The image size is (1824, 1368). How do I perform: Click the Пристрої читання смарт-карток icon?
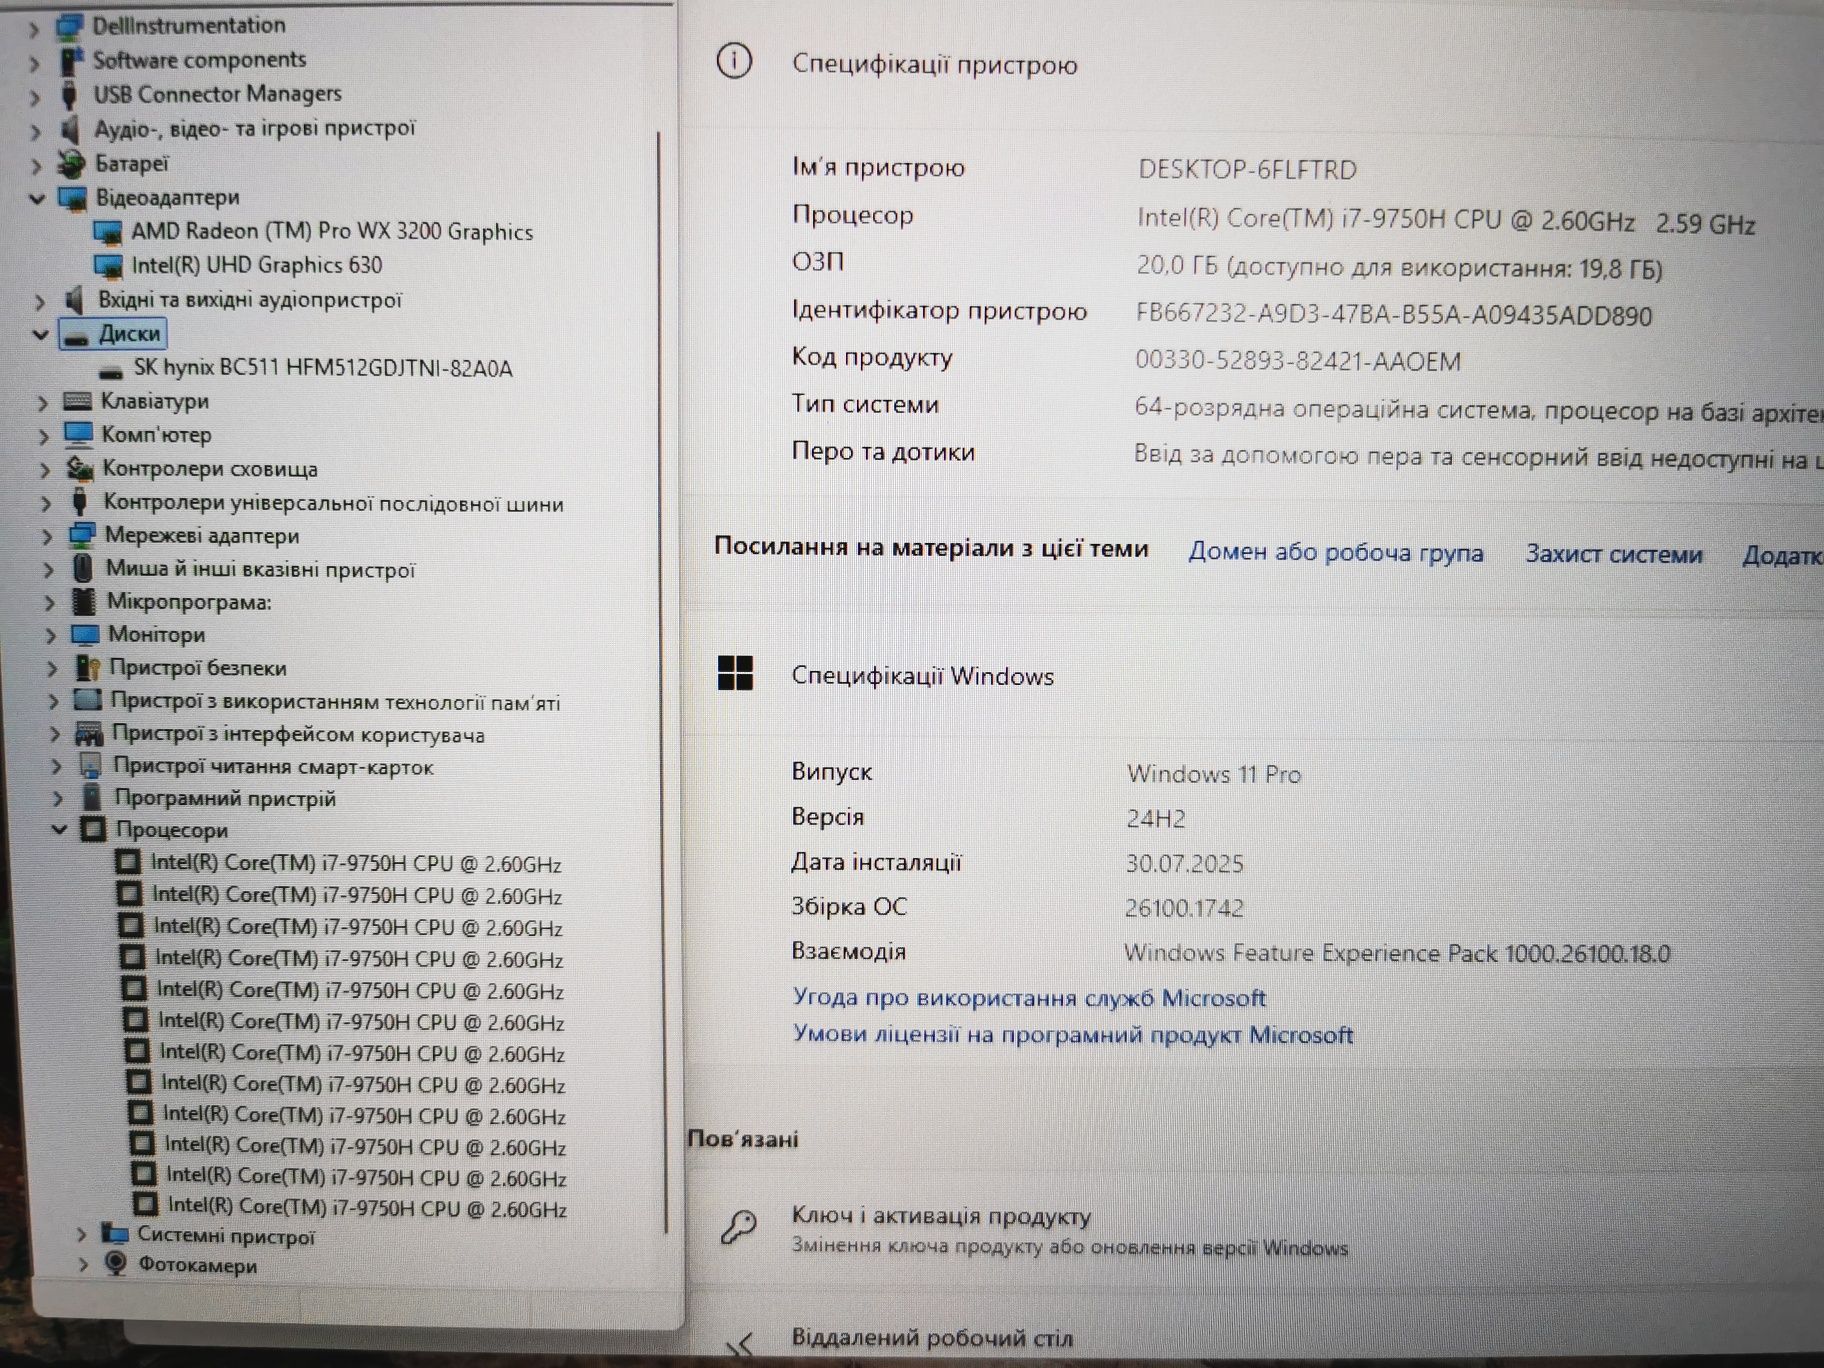[91, 767]
